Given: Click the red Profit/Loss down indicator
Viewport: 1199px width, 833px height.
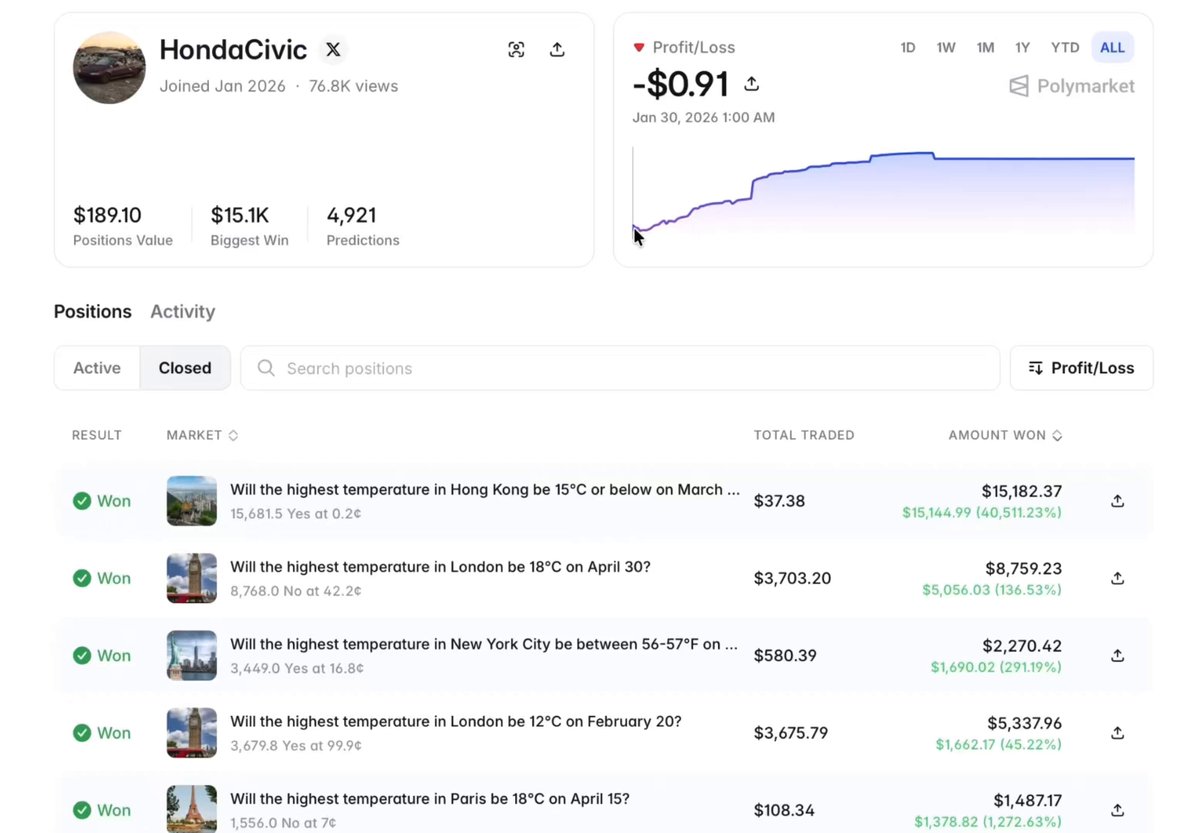Looking at the screenshot, I should [638, 47].
